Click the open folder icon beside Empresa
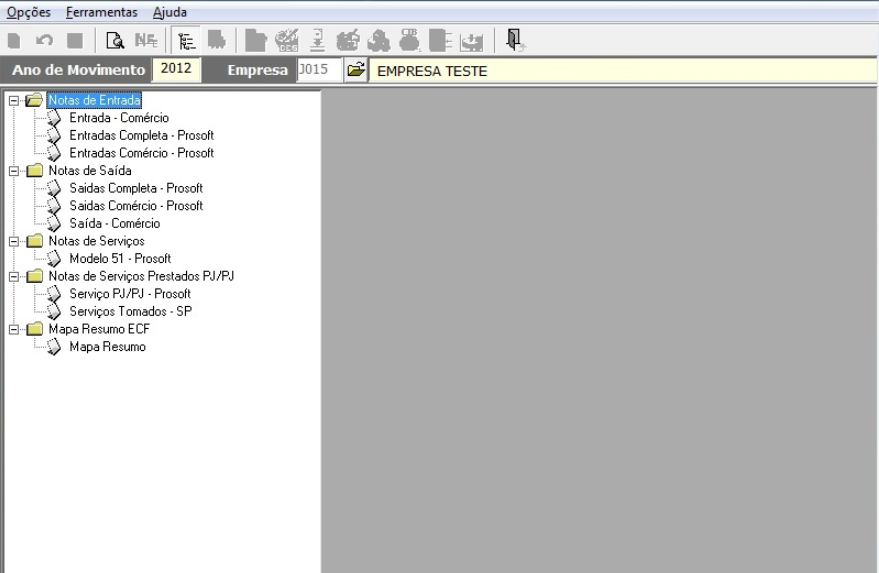Viewport: 879px width, 573px height. 354,71
